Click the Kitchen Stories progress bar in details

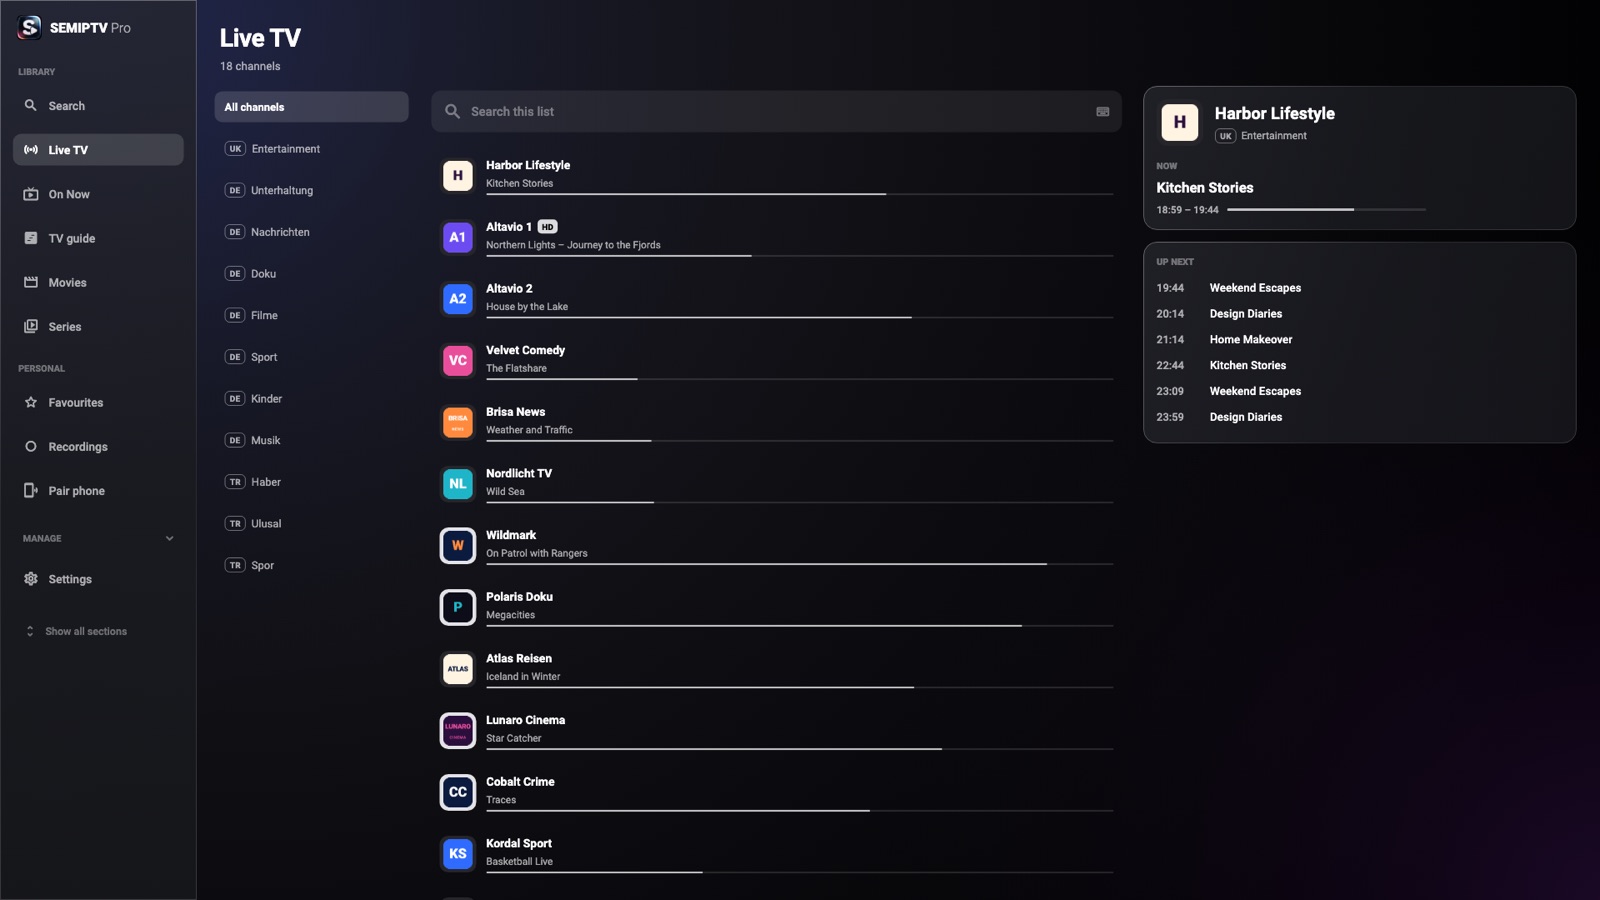pos(1326,210)
